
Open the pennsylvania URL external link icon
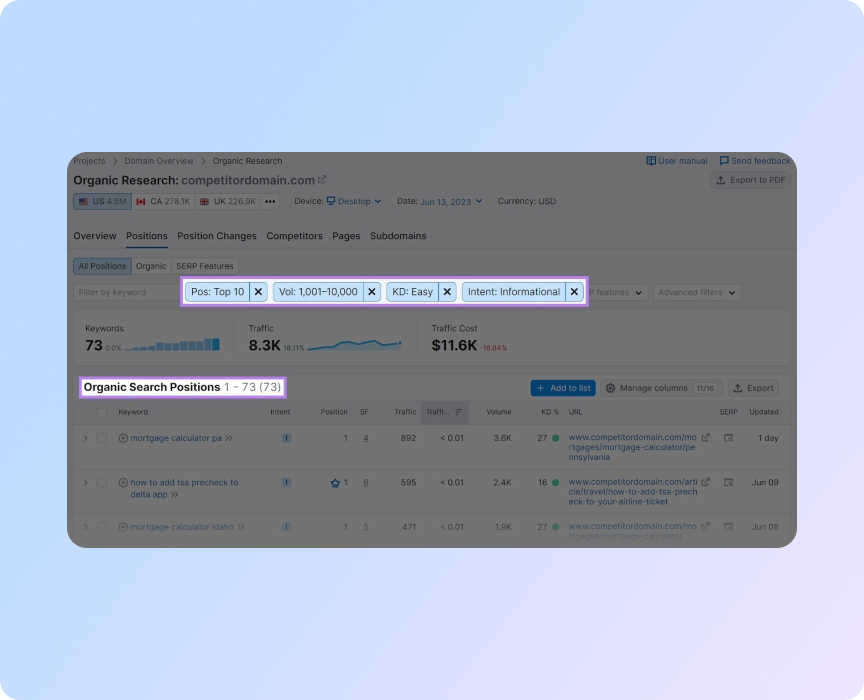pos(706,438)
